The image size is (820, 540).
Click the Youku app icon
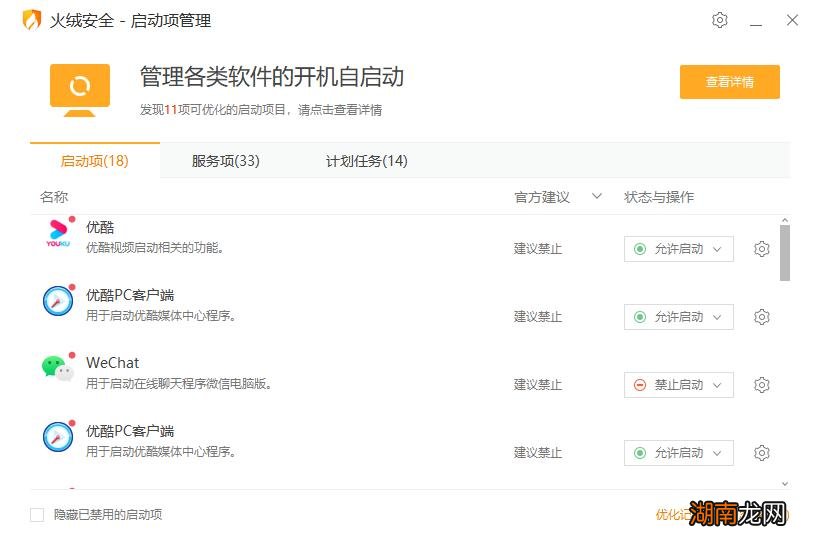(59, 233)
